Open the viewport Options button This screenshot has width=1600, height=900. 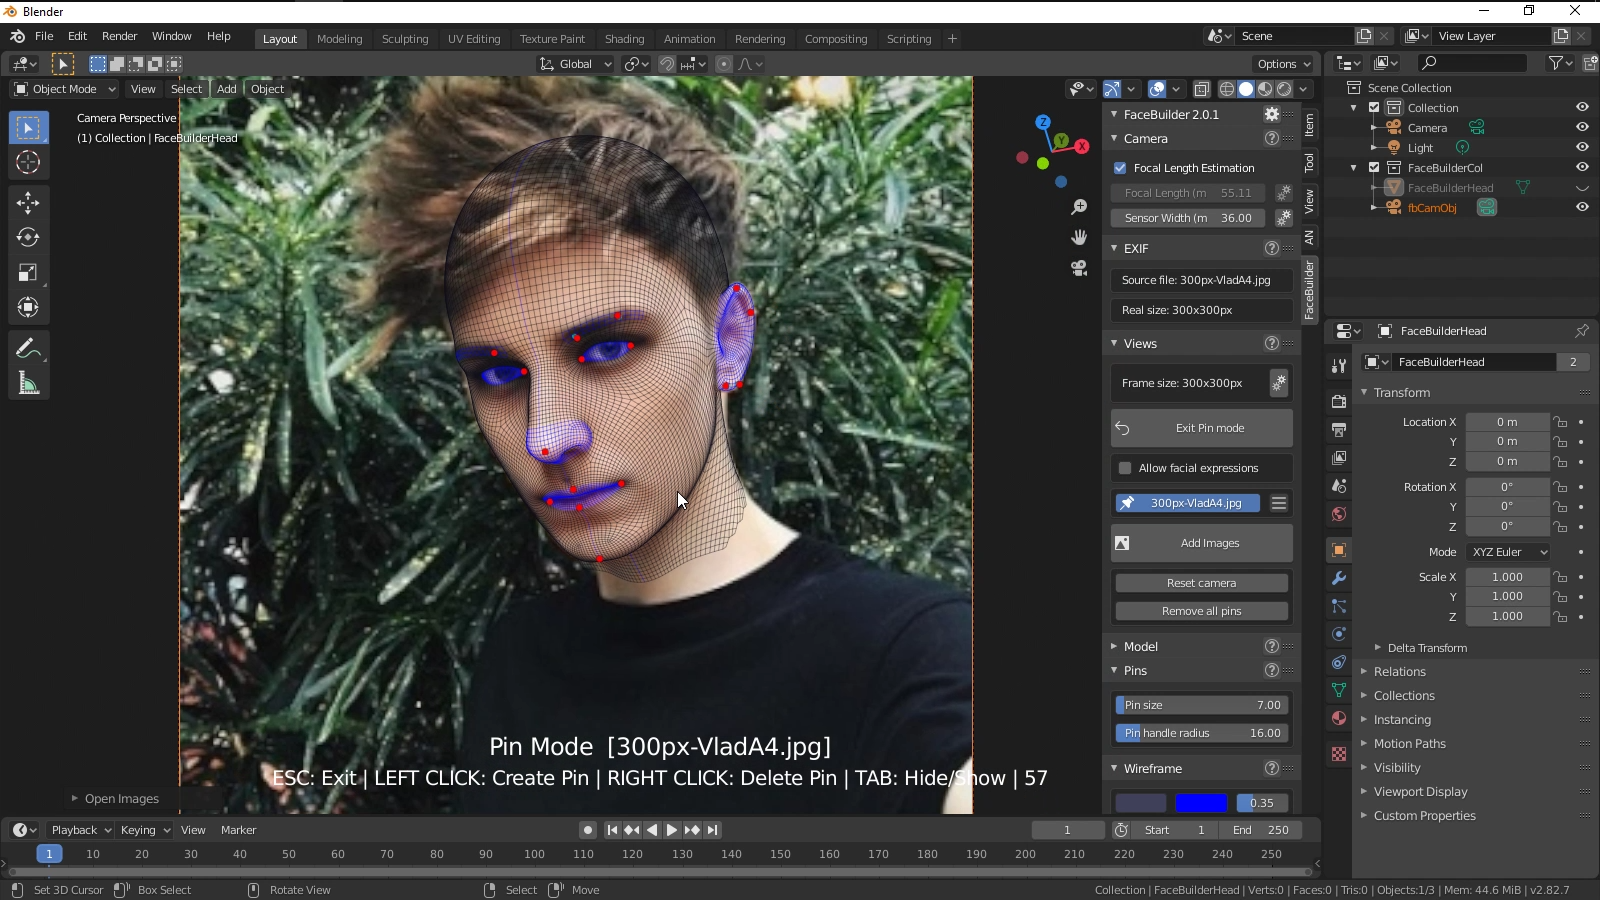(1284, 64)
